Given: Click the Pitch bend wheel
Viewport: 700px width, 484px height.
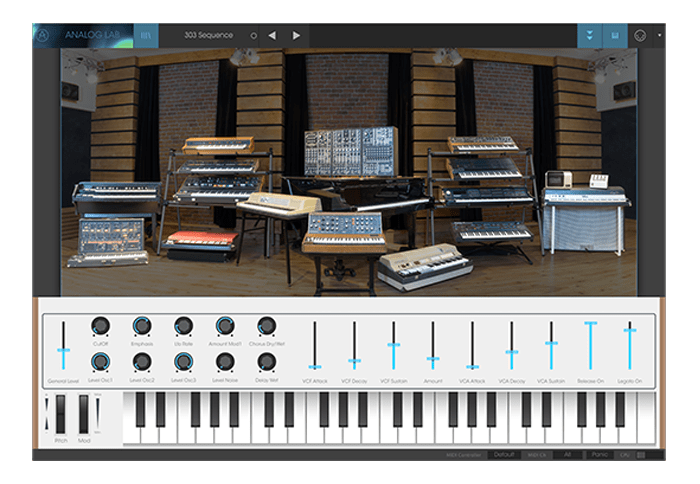Looking at the screenshot, I should 60,414.
